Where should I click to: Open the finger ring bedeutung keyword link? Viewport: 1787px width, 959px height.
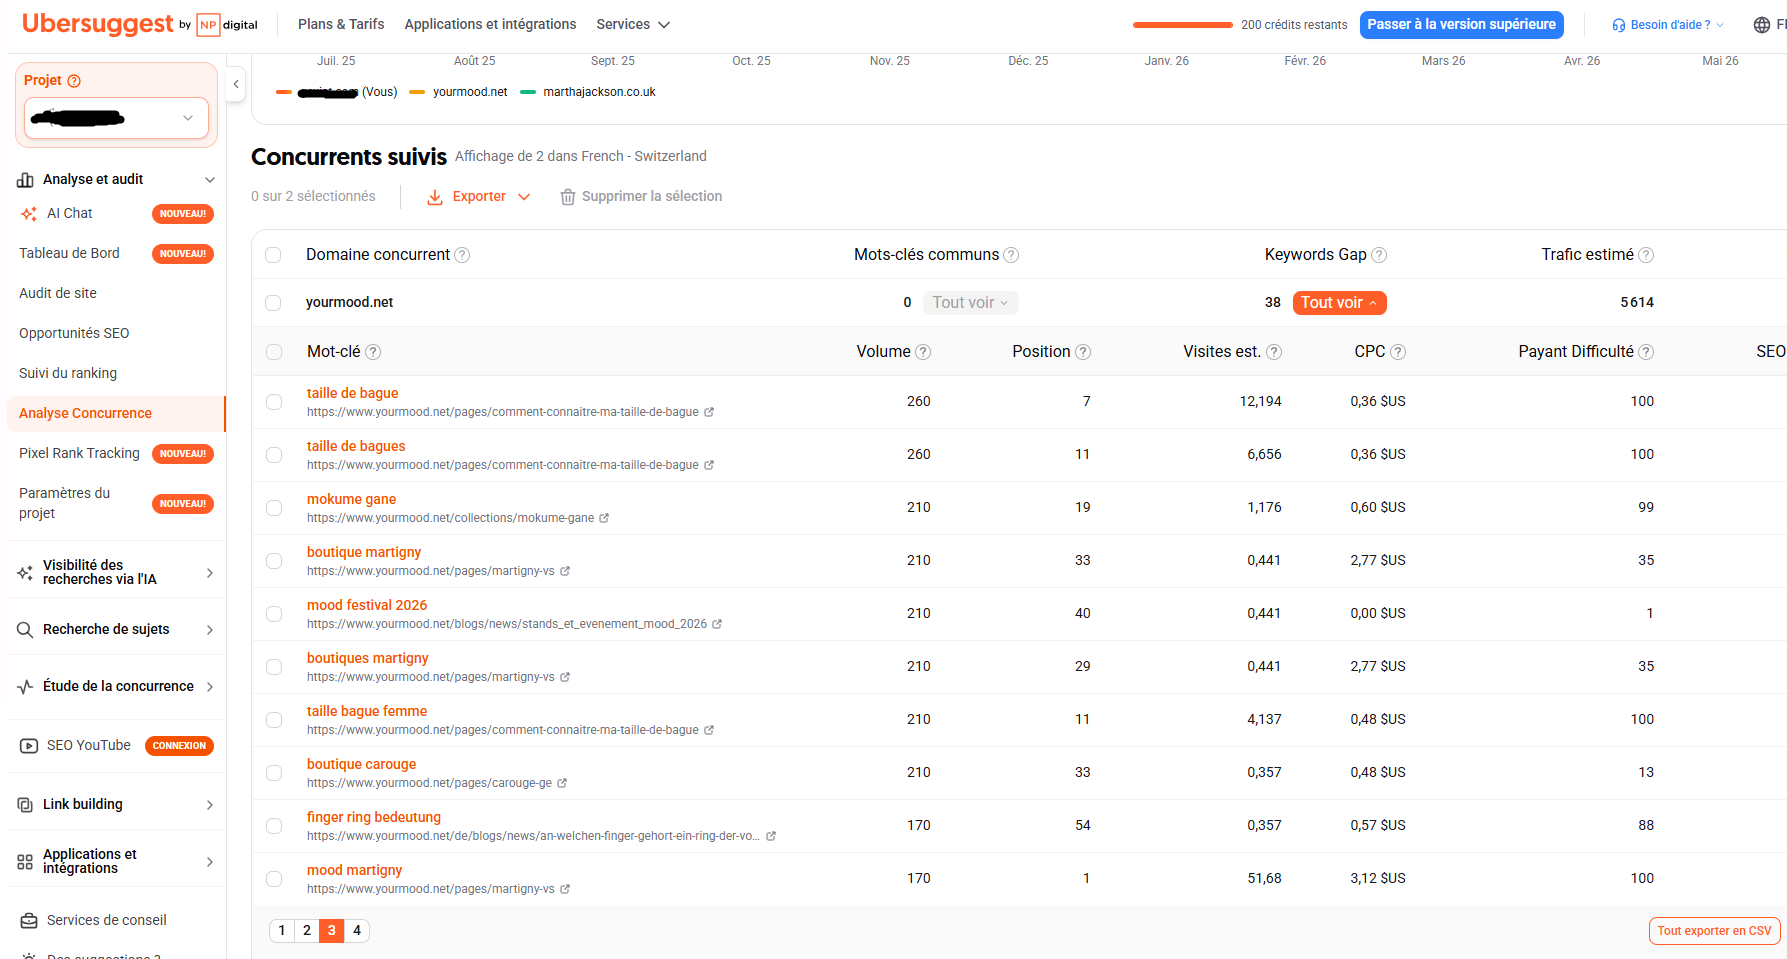coord(374,818)
